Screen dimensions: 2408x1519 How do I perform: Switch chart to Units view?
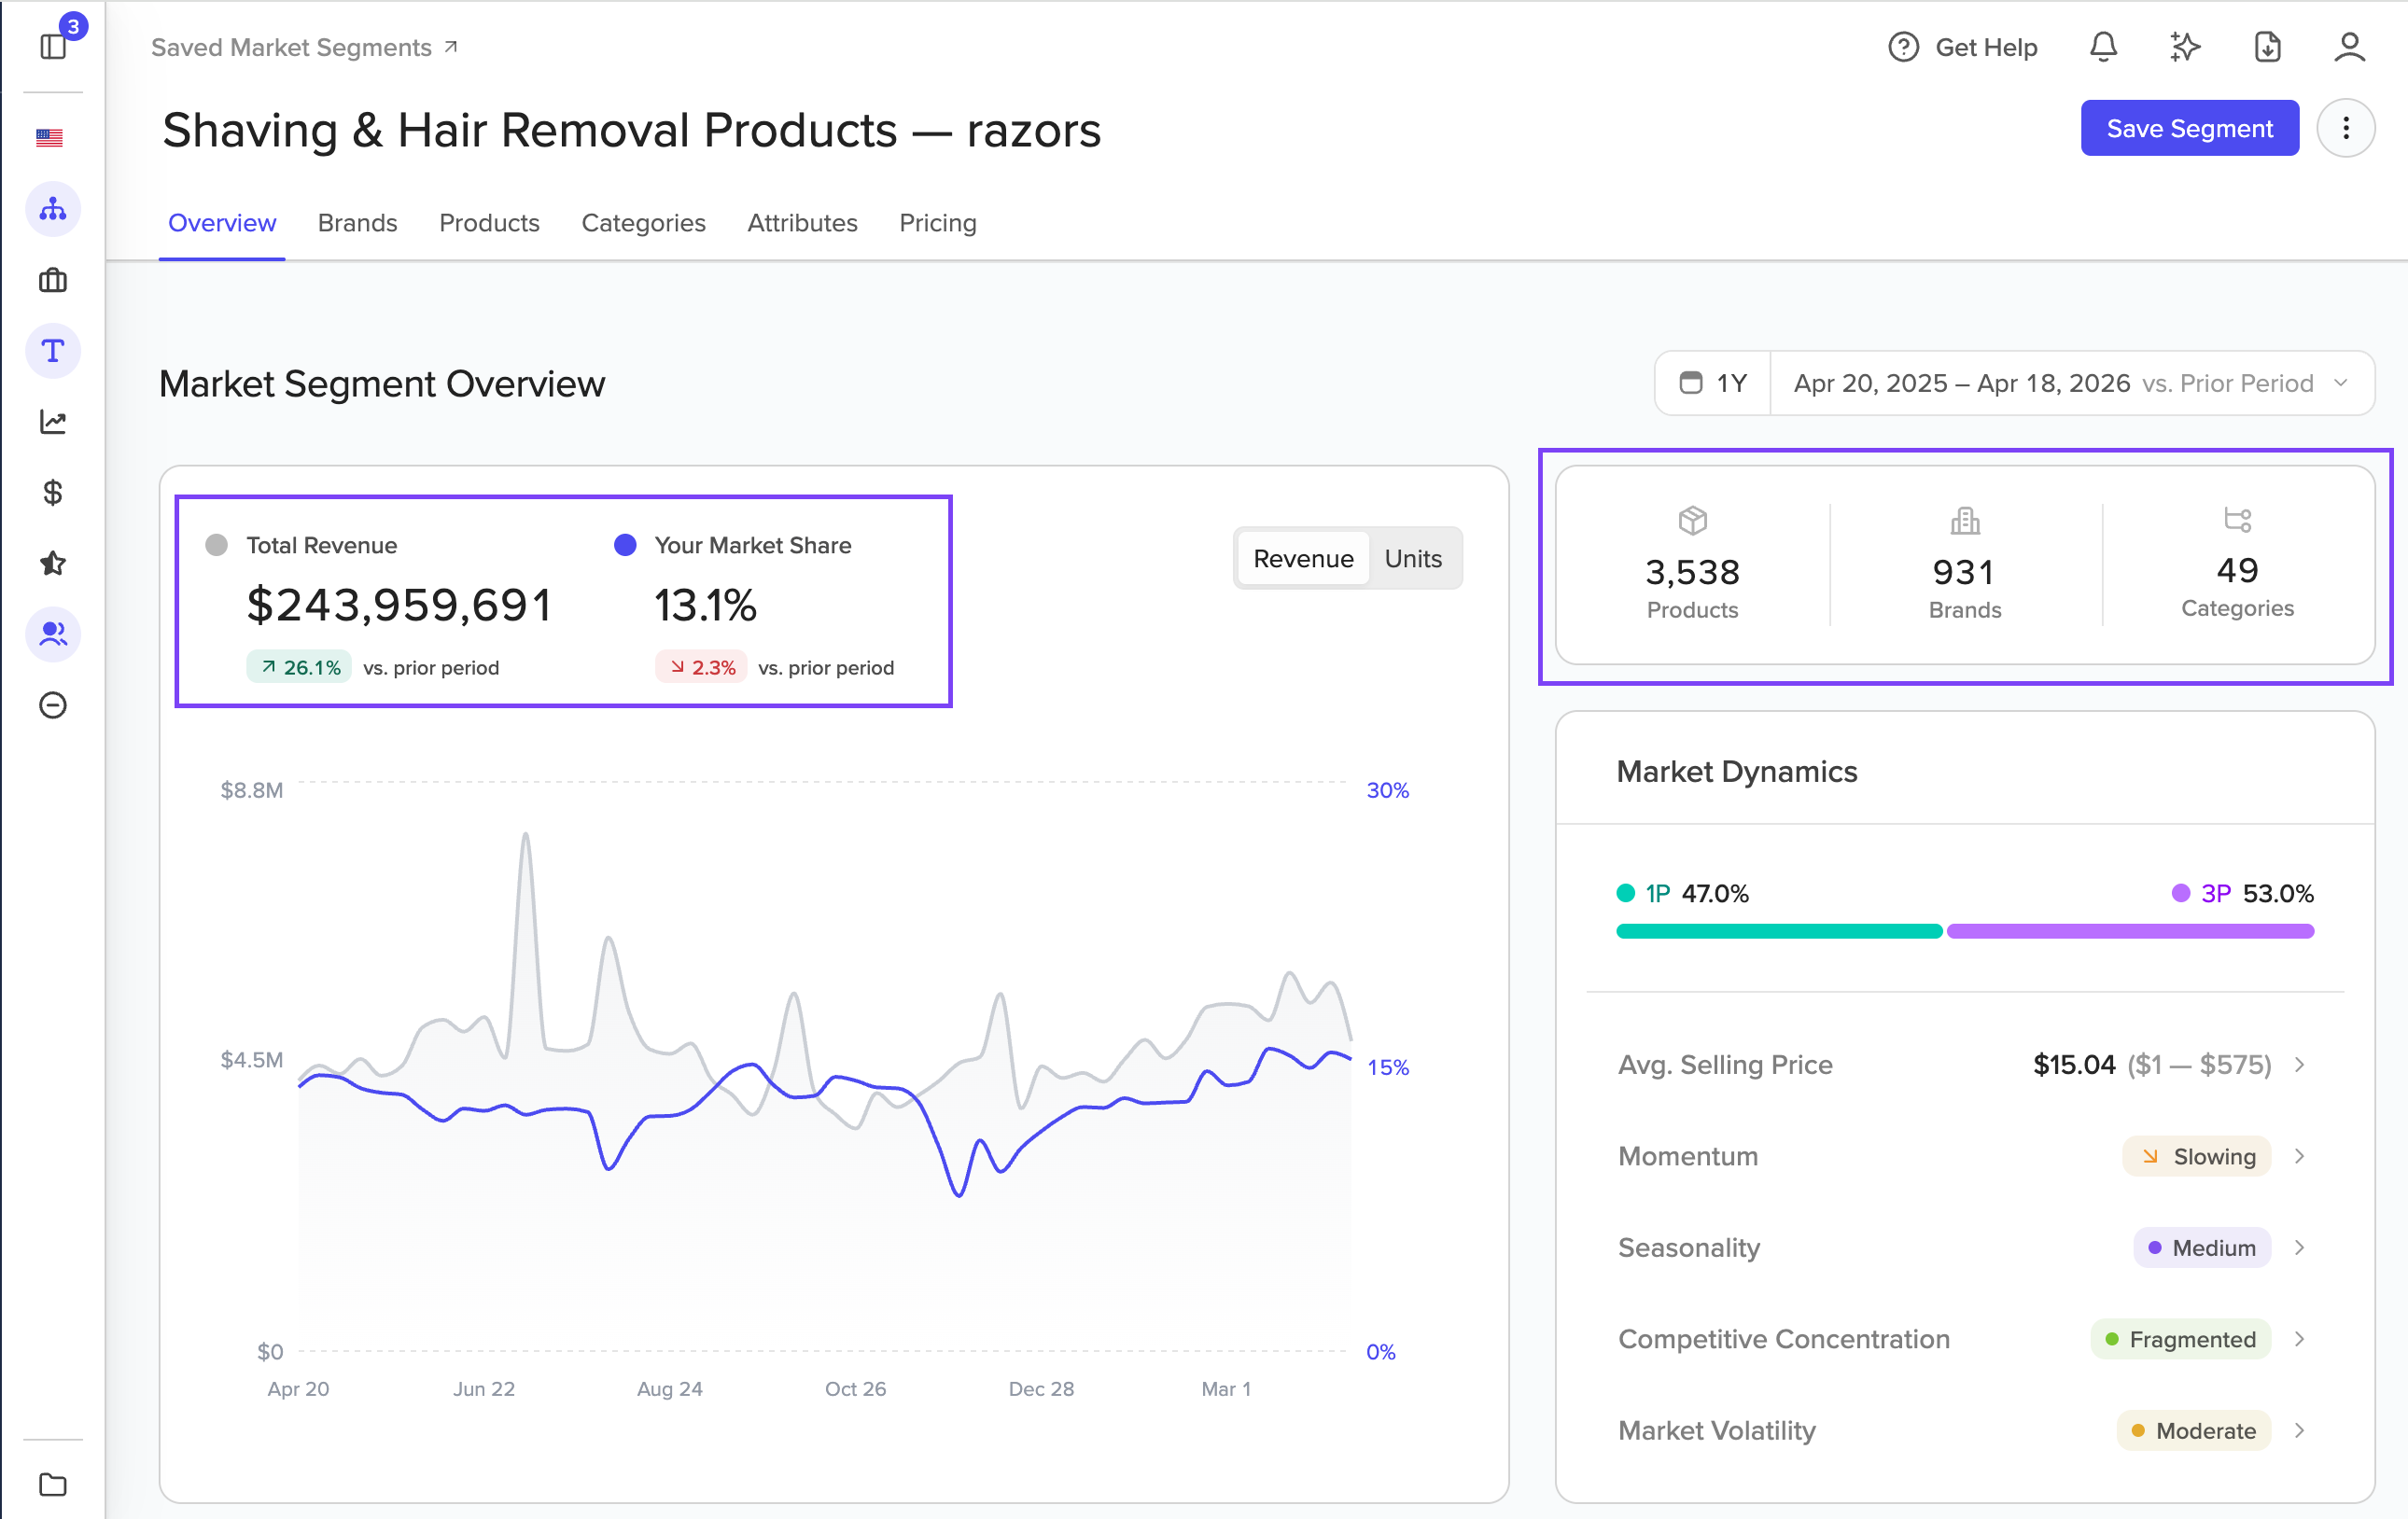1413,558
